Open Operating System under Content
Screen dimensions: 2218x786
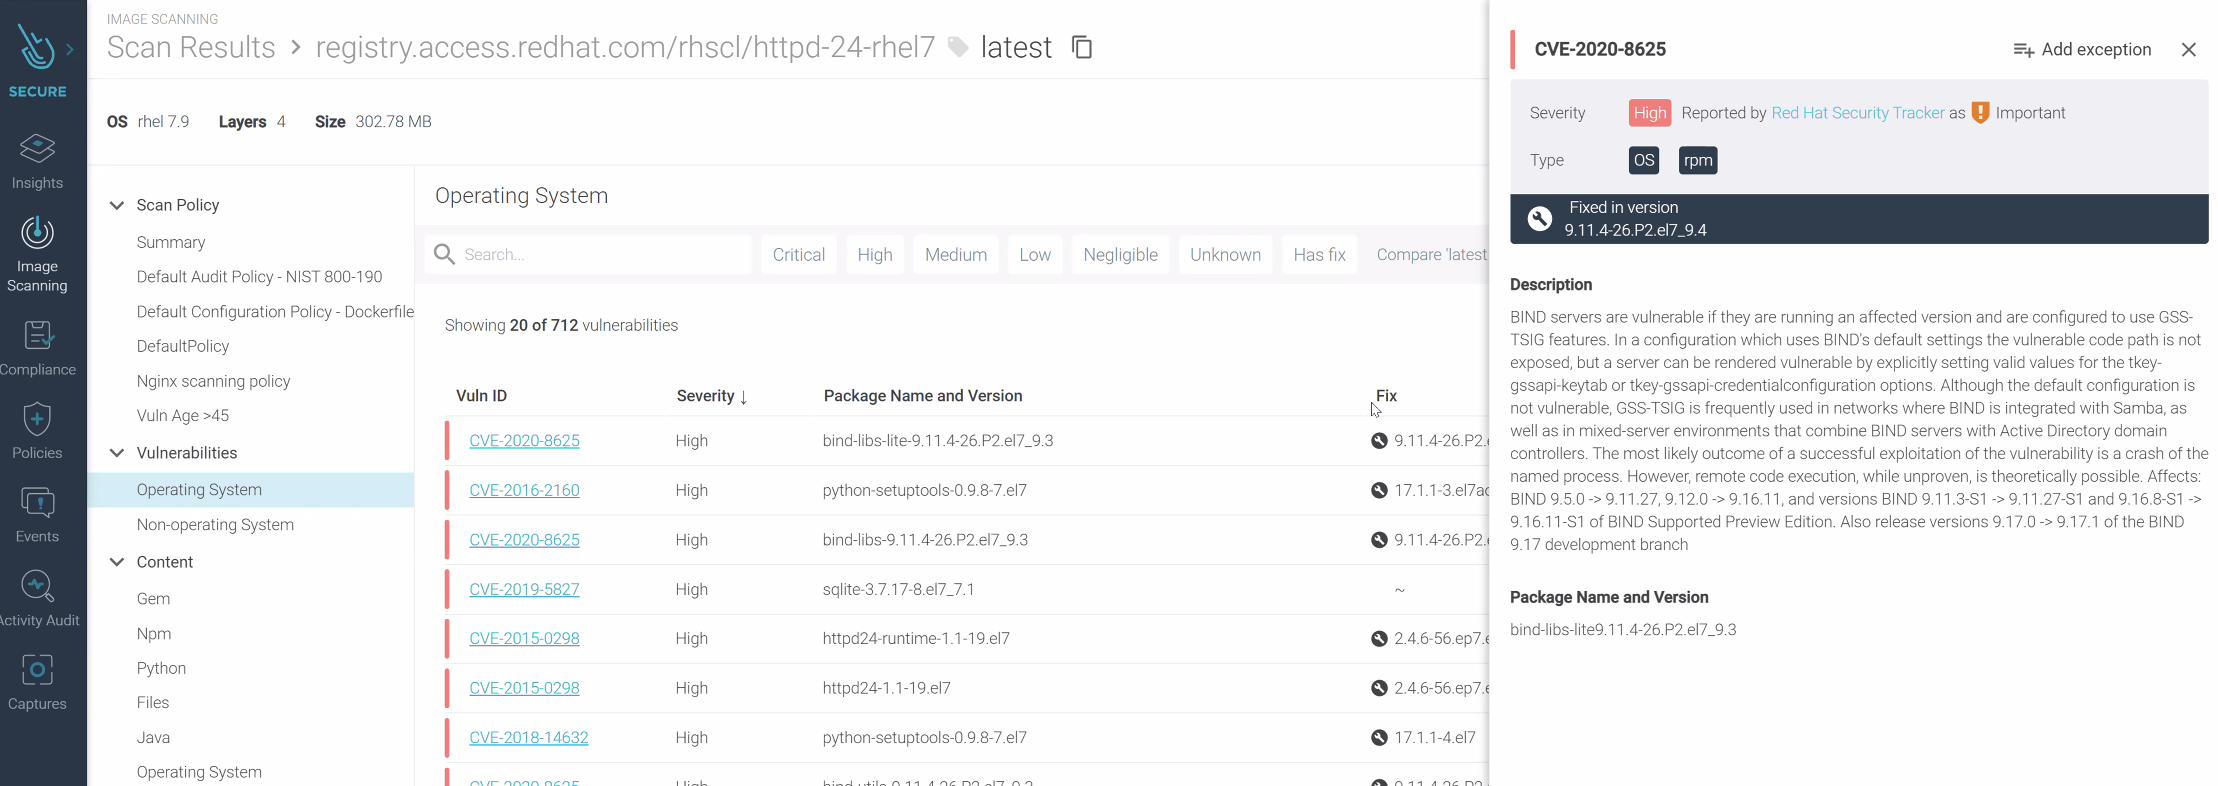(x=199, y=772)
